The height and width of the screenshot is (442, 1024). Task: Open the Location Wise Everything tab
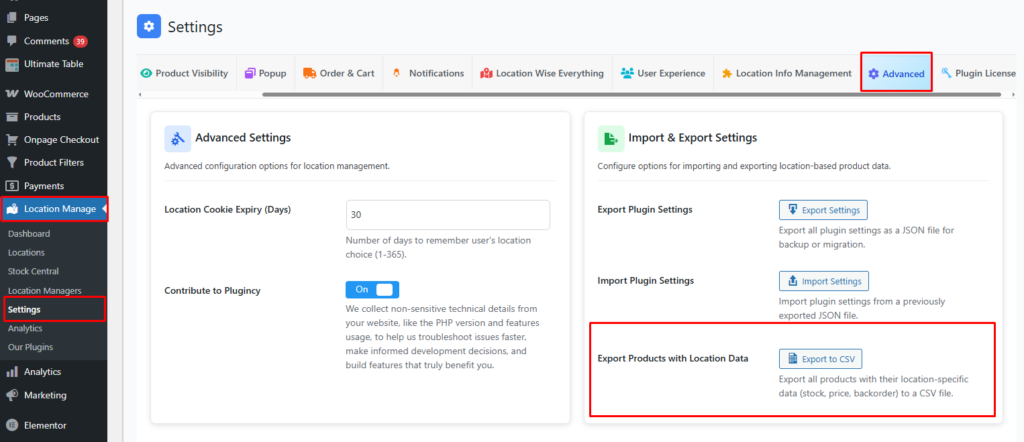pos(542,73)
